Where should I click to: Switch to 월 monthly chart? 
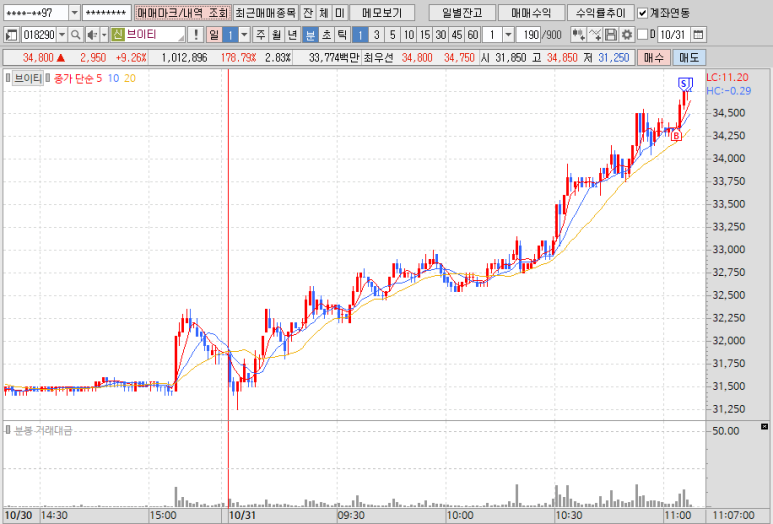click(x=277, y=35)
